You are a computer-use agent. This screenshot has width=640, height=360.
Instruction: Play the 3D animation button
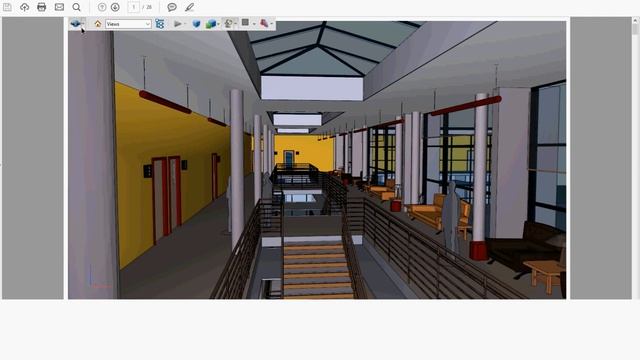click(178, 24)
